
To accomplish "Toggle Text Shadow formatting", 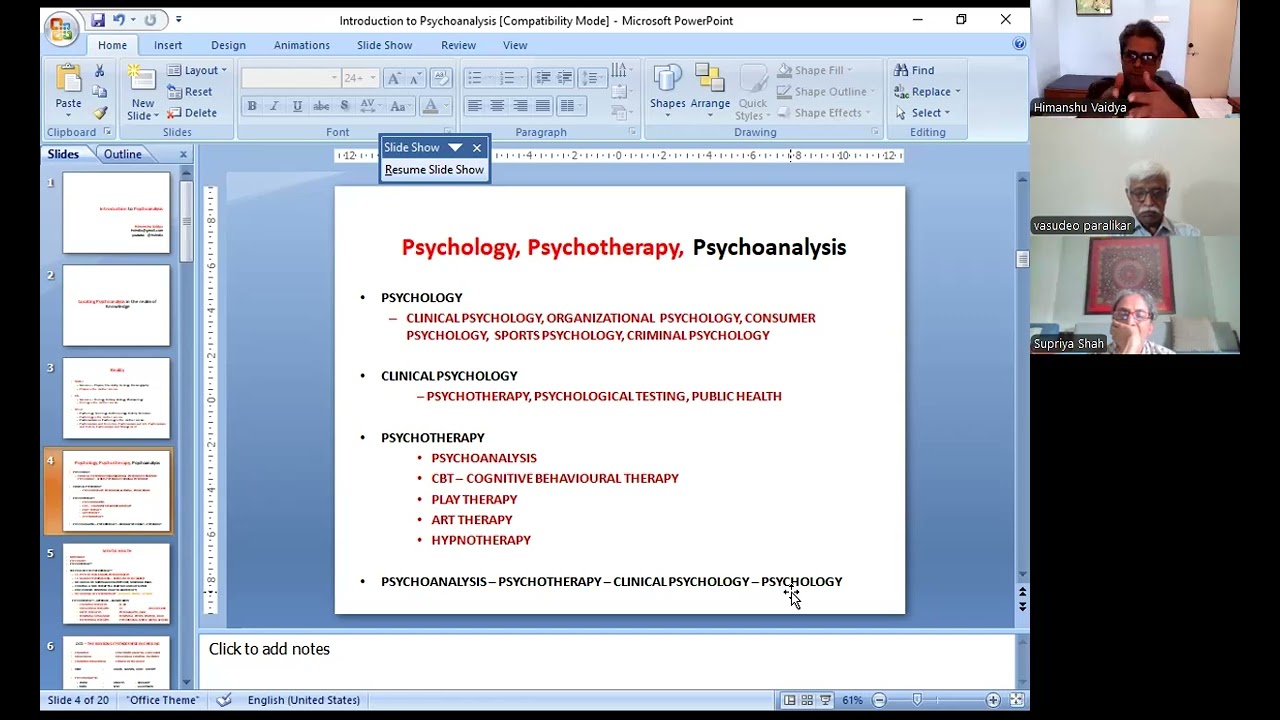I will pyautogui.click(x=344, y=106).
